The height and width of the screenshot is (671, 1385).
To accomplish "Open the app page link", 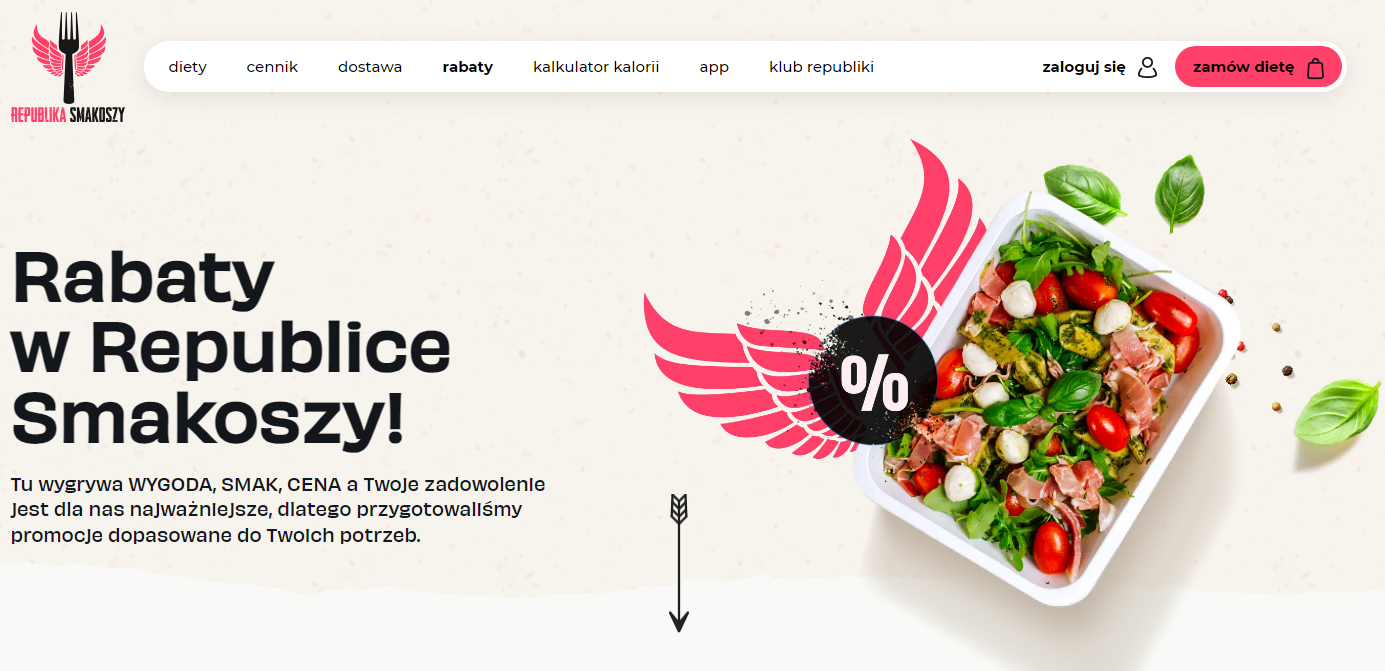I will point(714,68).
